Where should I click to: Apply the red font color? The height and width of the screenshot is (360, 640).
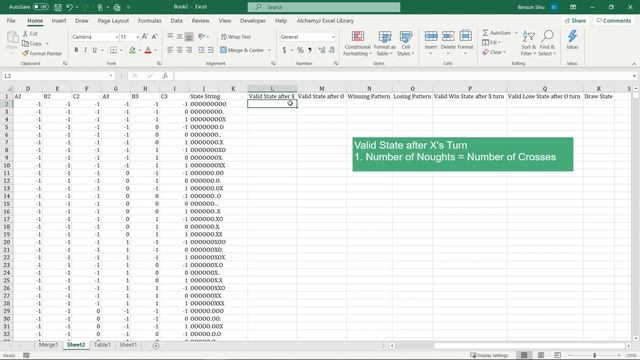click(148, 50)
